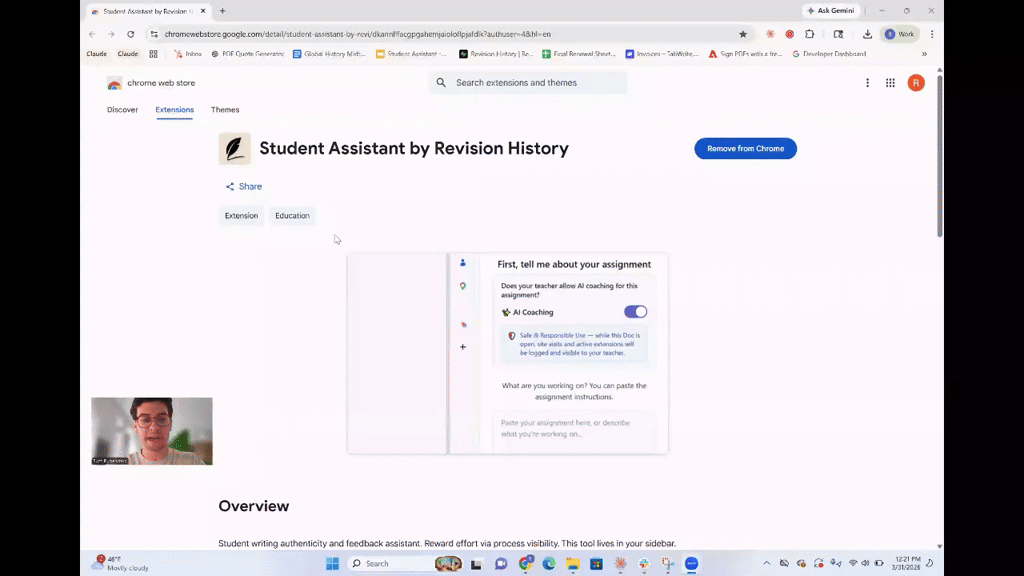Open the weather widget in taskbar
The width and height of the screenshot is (1024, 576).
[x=120, y=563]
